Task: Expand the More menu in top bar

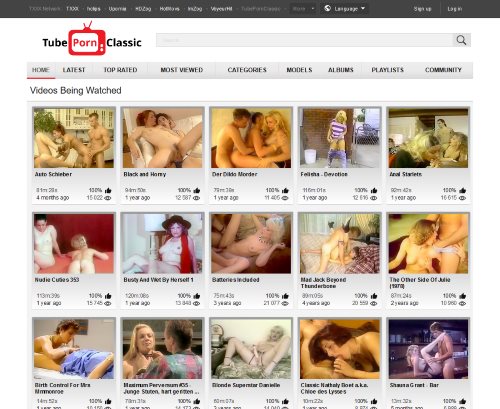Action: [303, 9]
